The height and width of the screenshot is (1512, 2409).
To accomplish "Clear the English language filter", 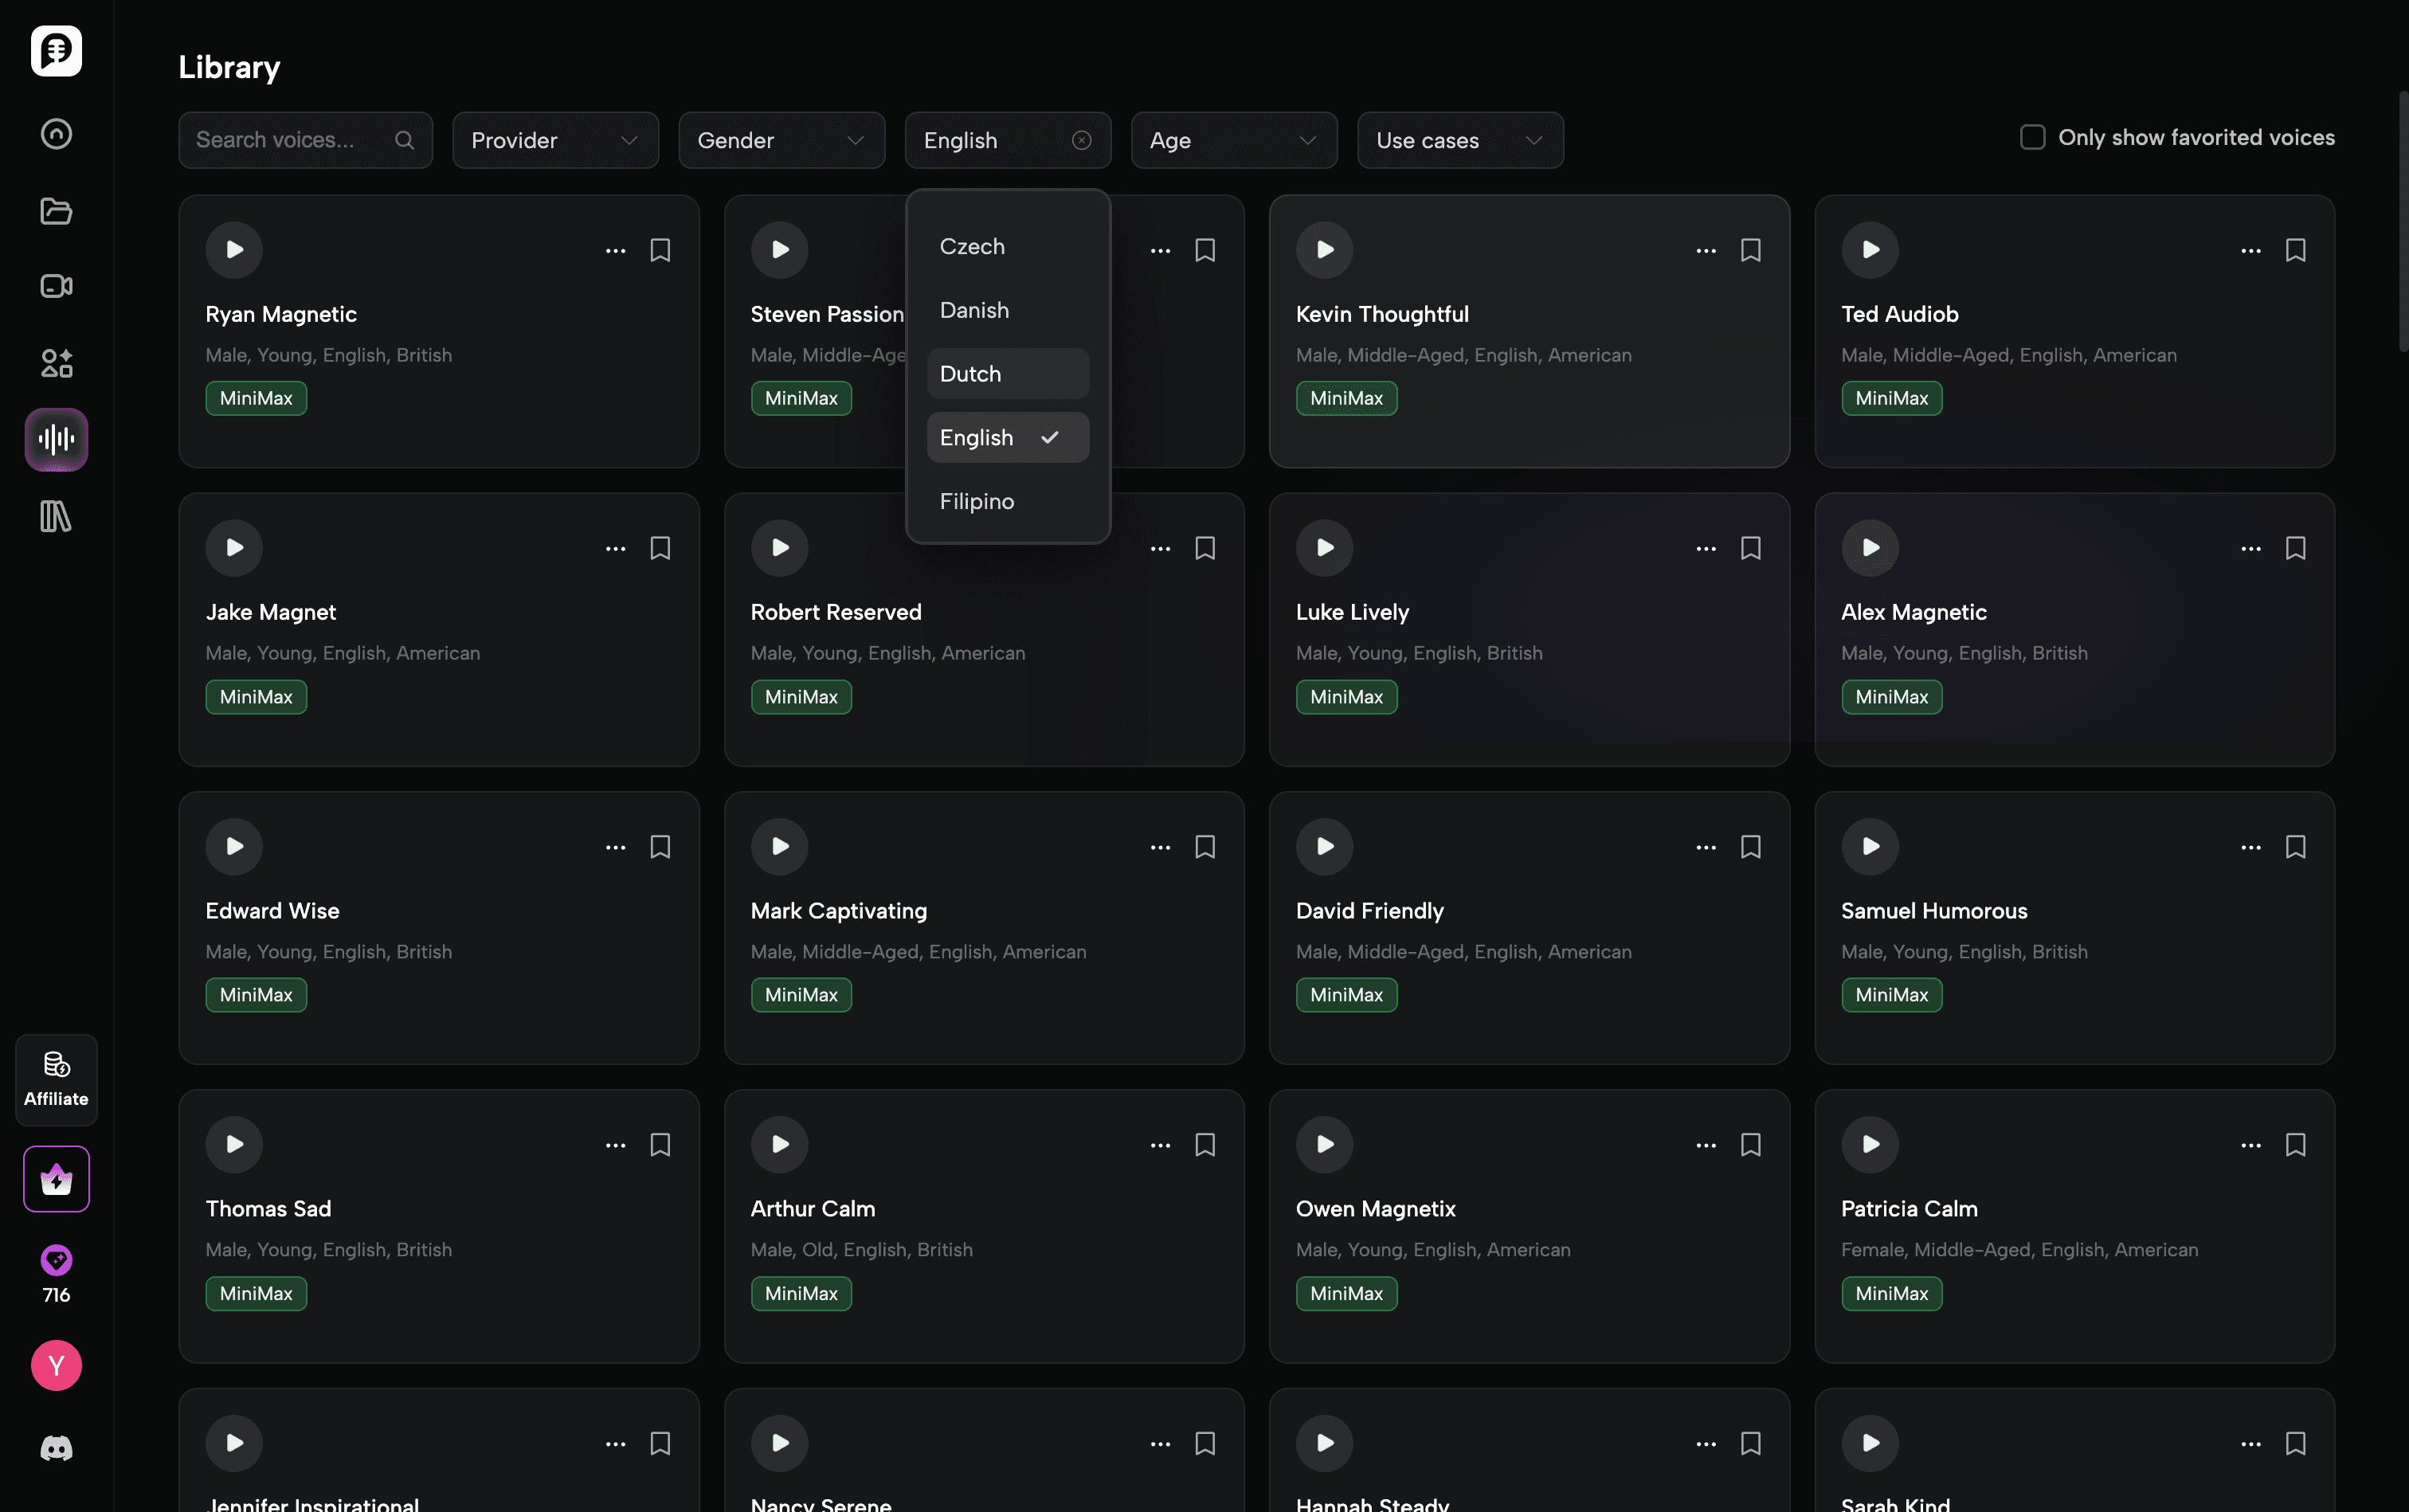I will tap(1081, 140).
